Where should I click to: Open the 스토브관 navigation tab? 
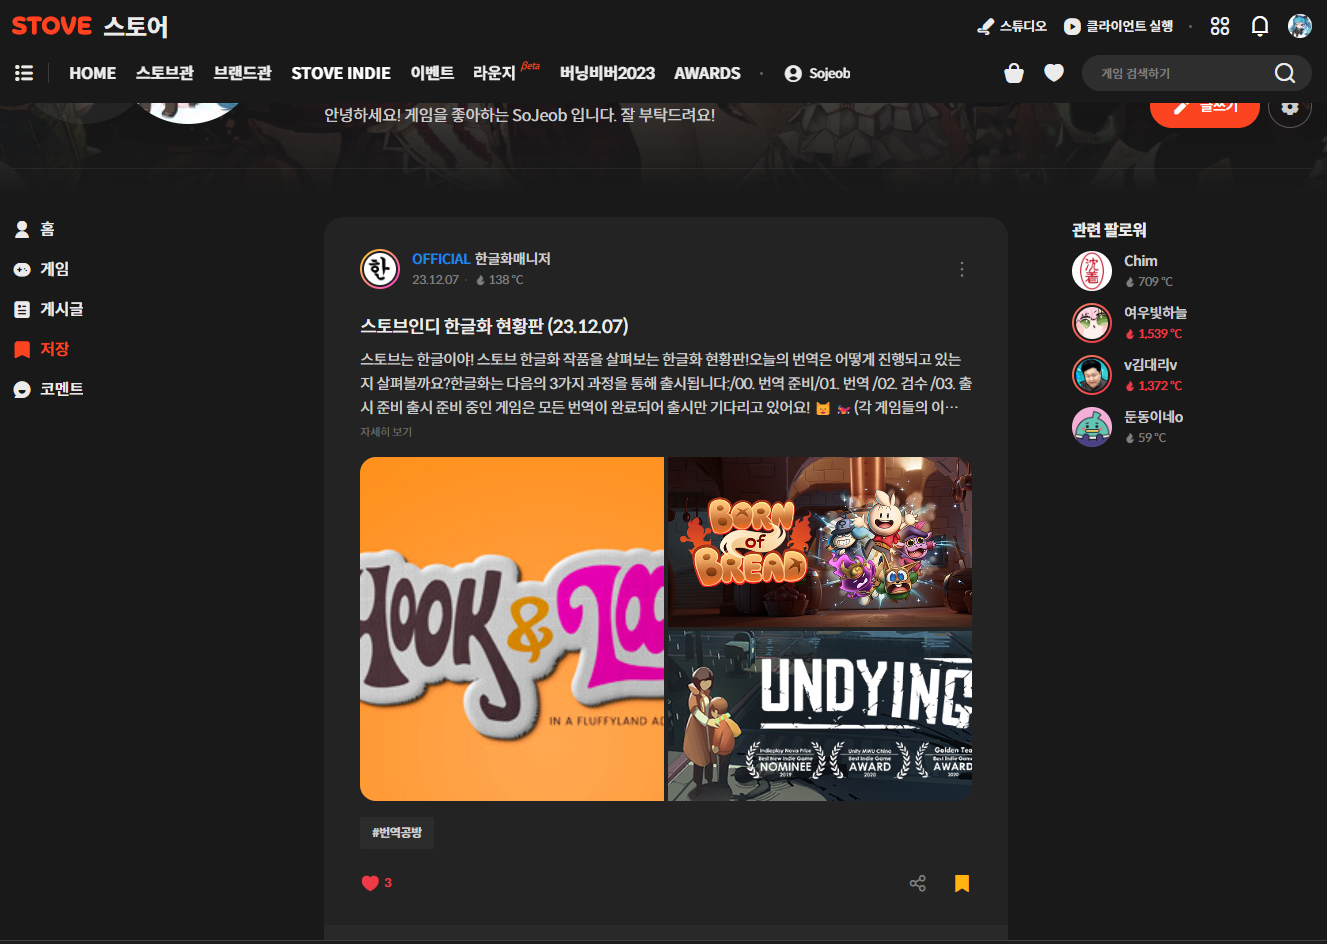165,73
